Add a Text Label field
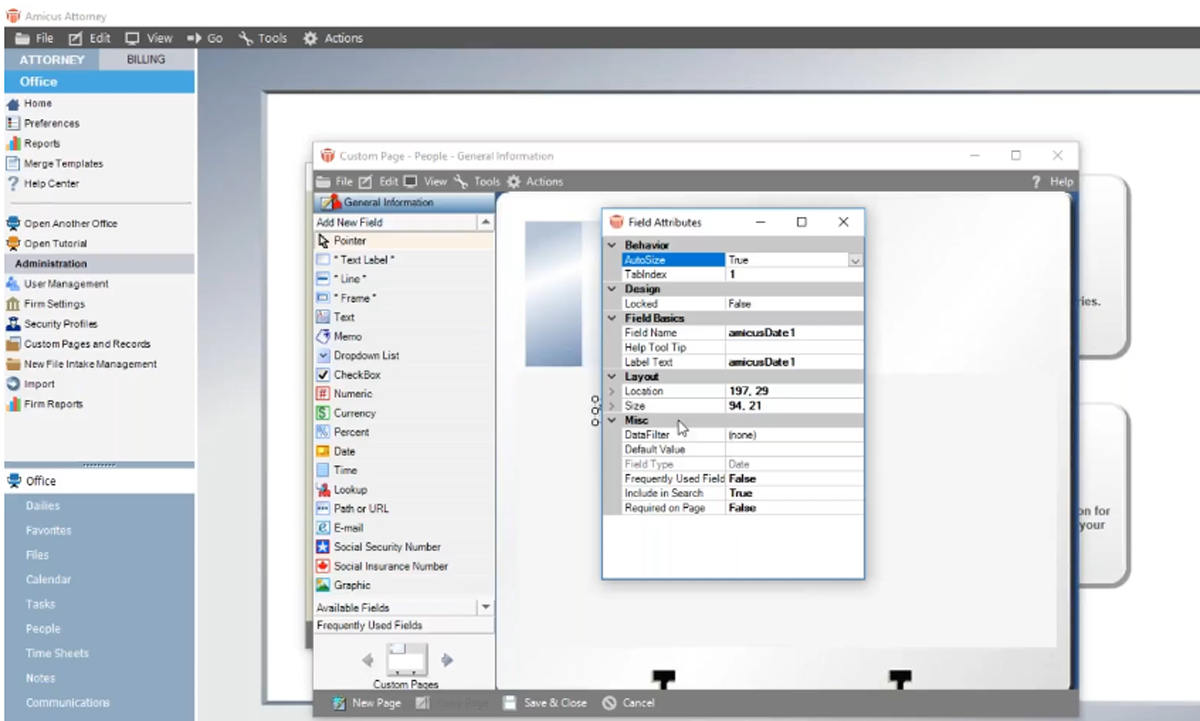This screenshot has height=721, width=1200. pos(404,260)
